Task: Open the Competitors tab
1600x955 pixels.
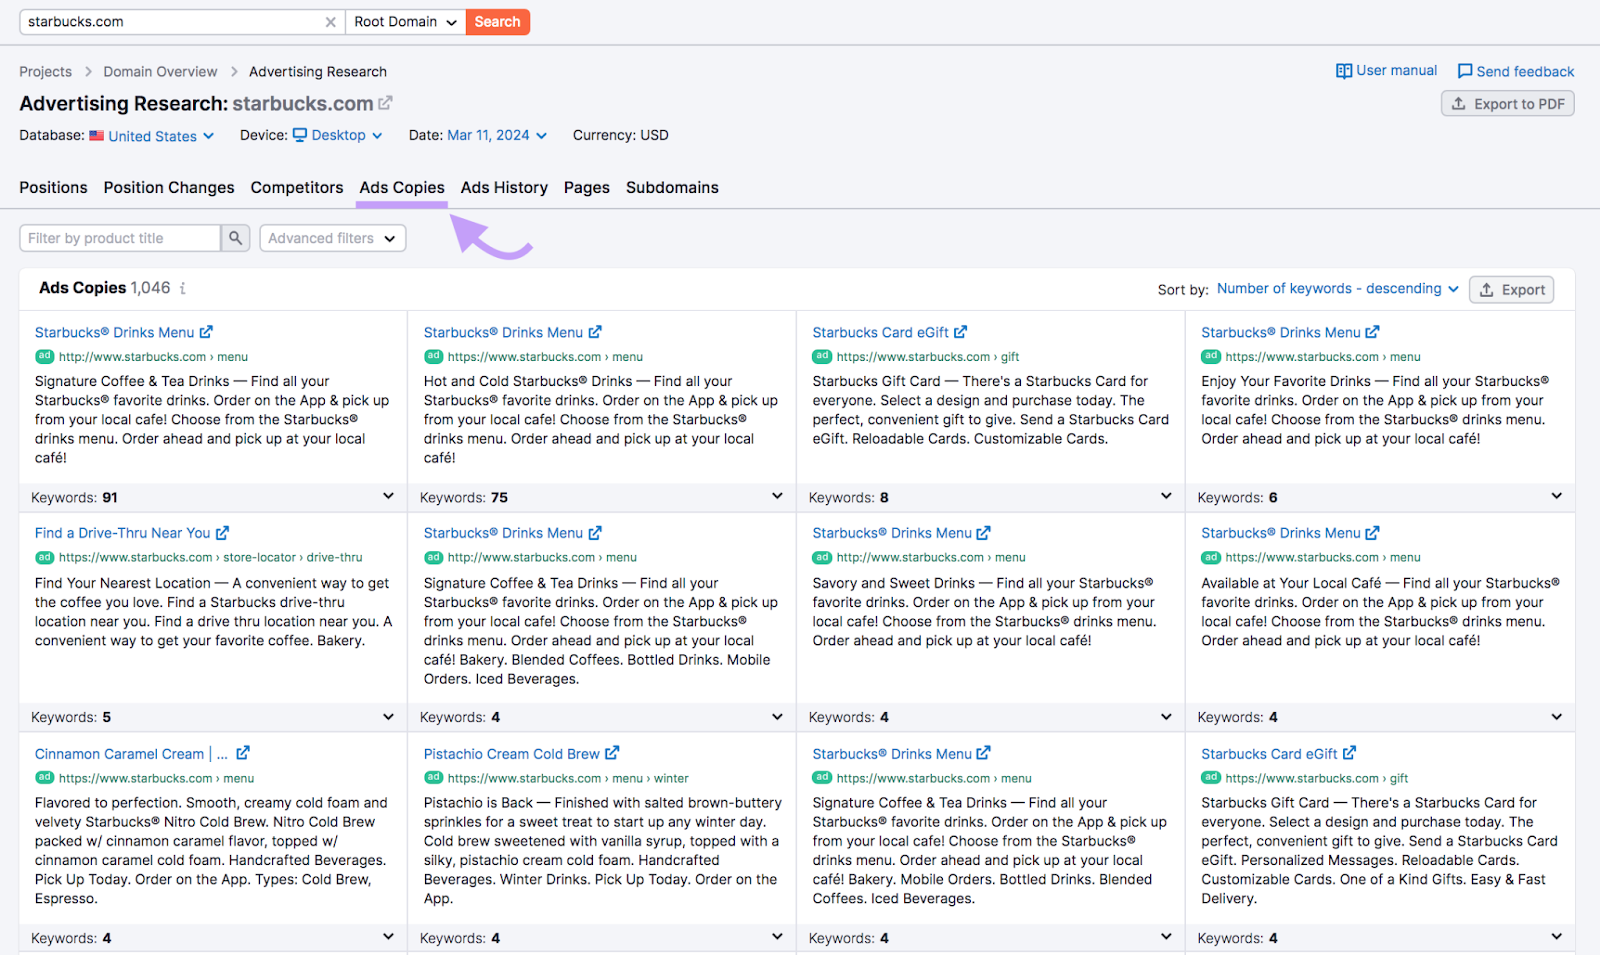Action: point(297,187)
